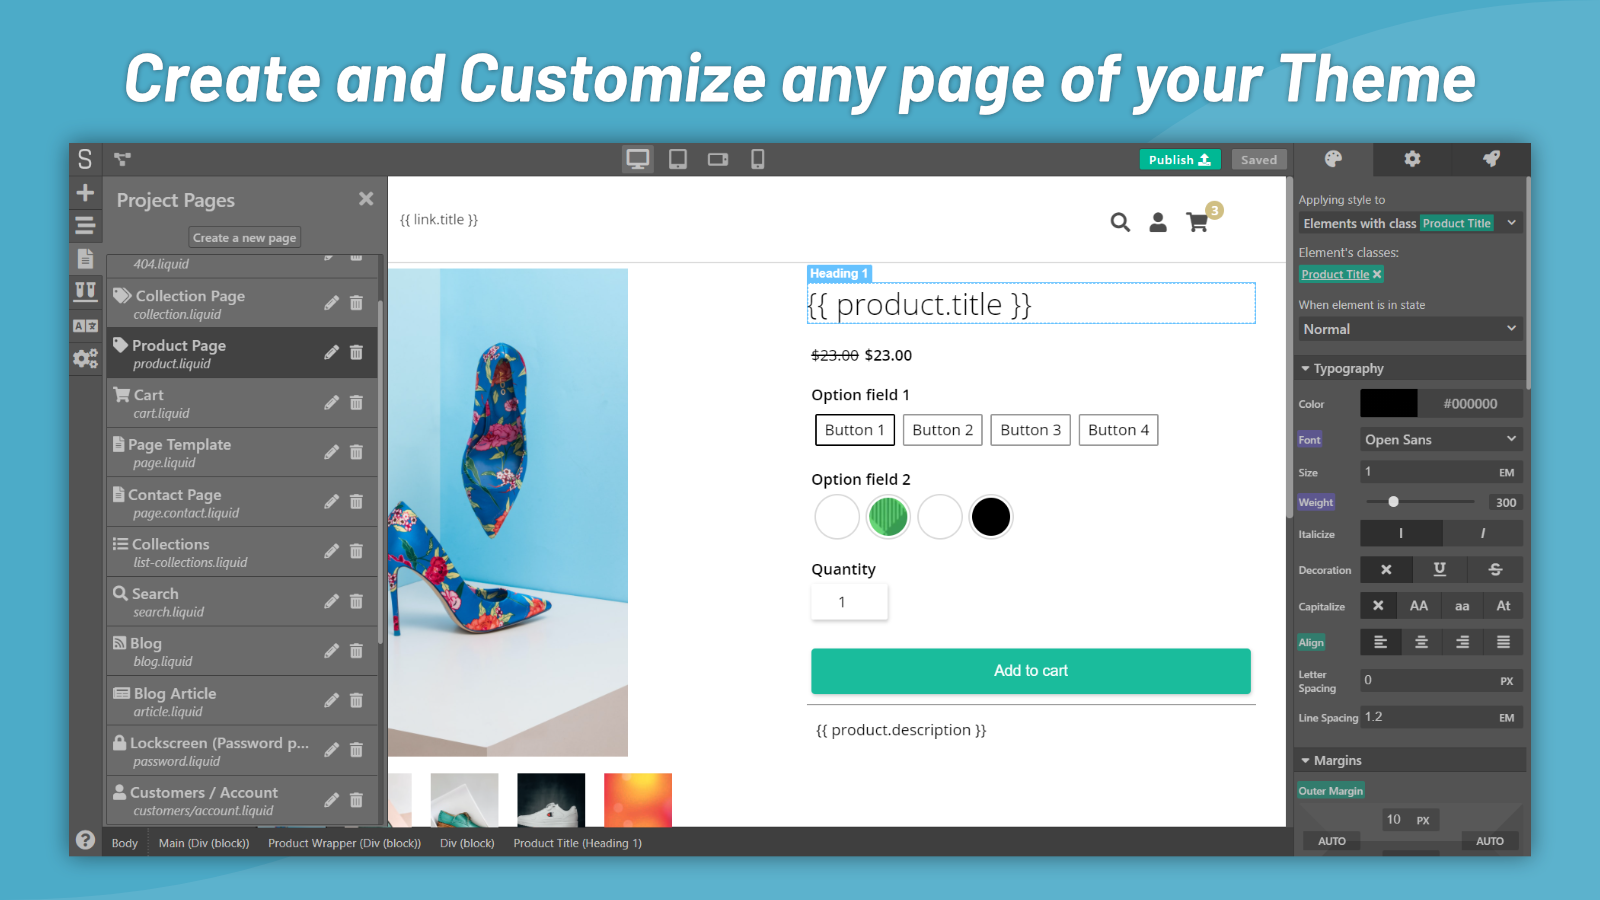
Task: Open the sidebar settings gears tool
Action: tap(85, 357)
